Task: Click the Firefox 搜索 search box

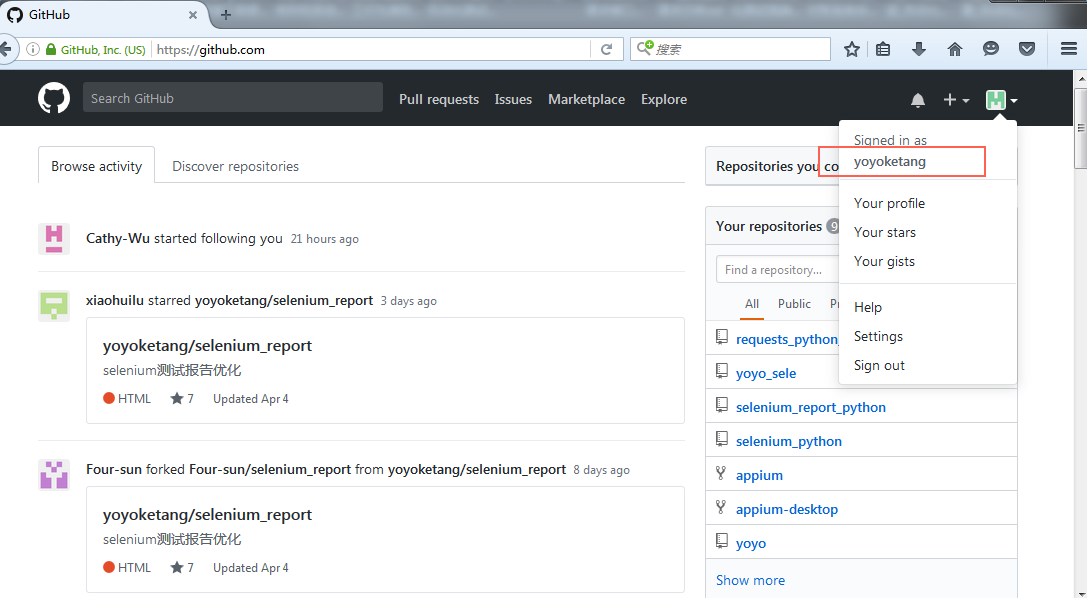Action: pyautogui.click(x=730, y=49)
